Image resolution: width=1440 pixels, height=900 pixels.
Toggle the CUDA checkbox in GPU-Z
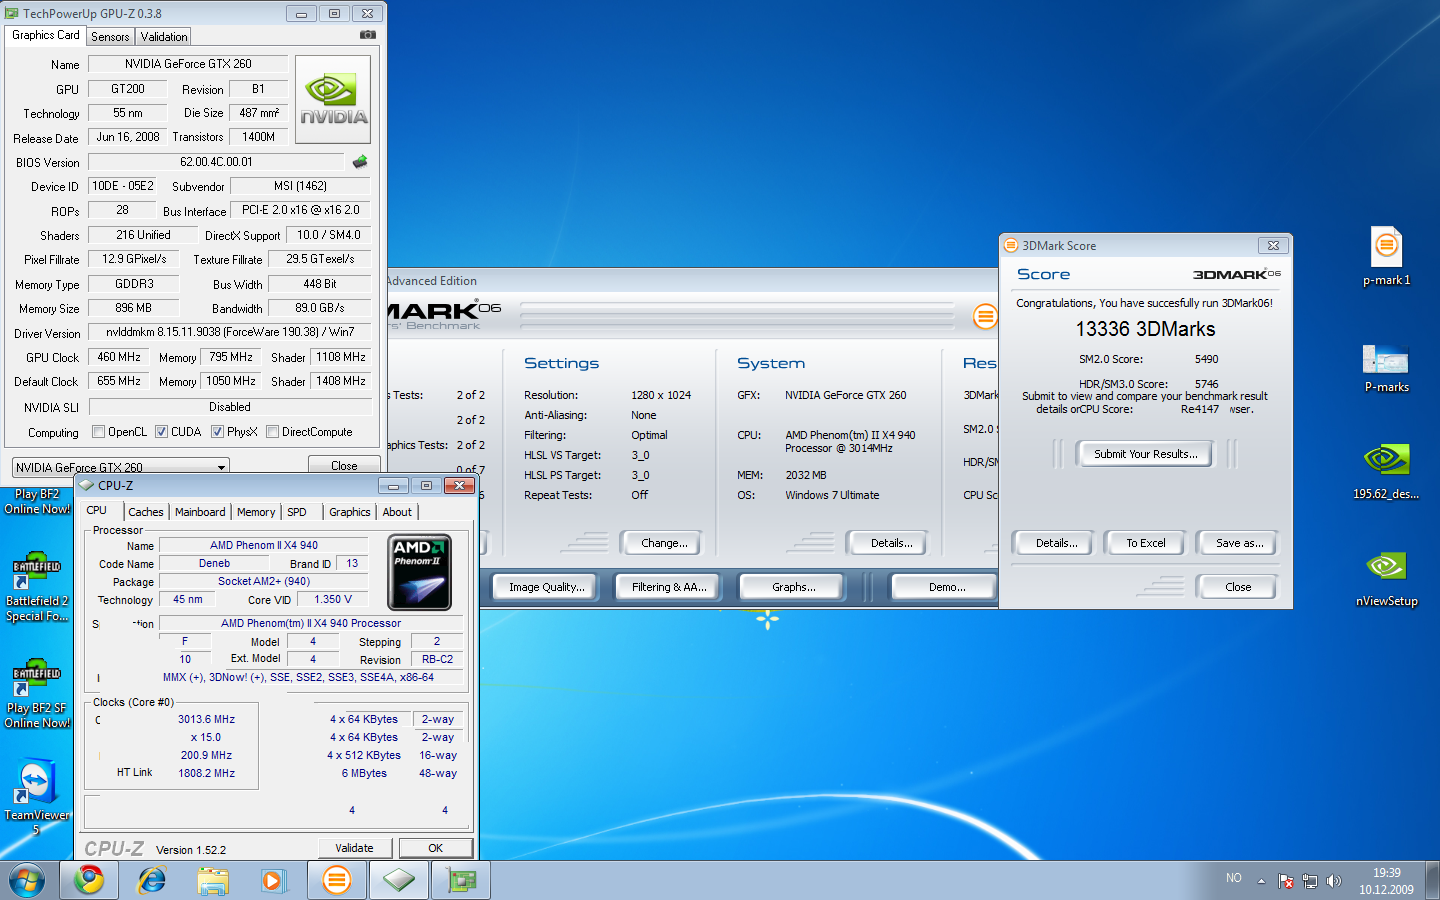161,432
